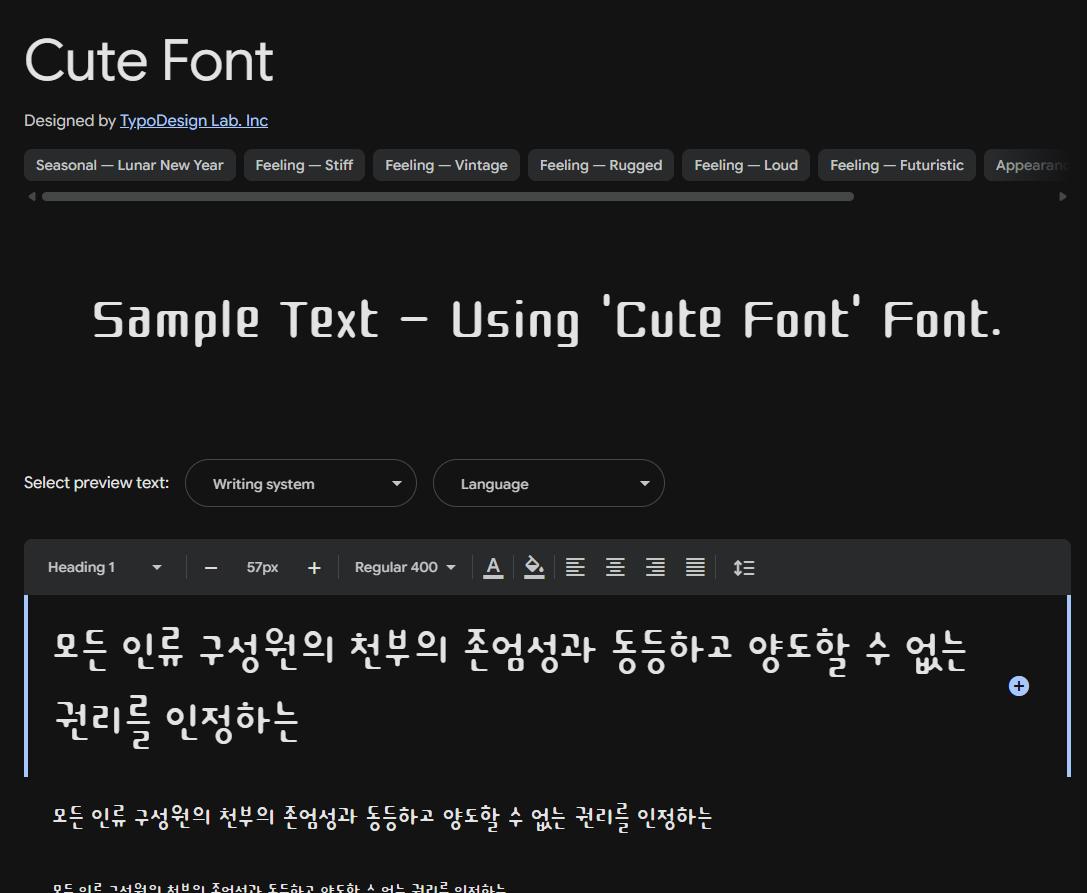The height and width of the screenshot is (893, 1087).
Task: Justify the preview text
Action: [x=695, y=568]
